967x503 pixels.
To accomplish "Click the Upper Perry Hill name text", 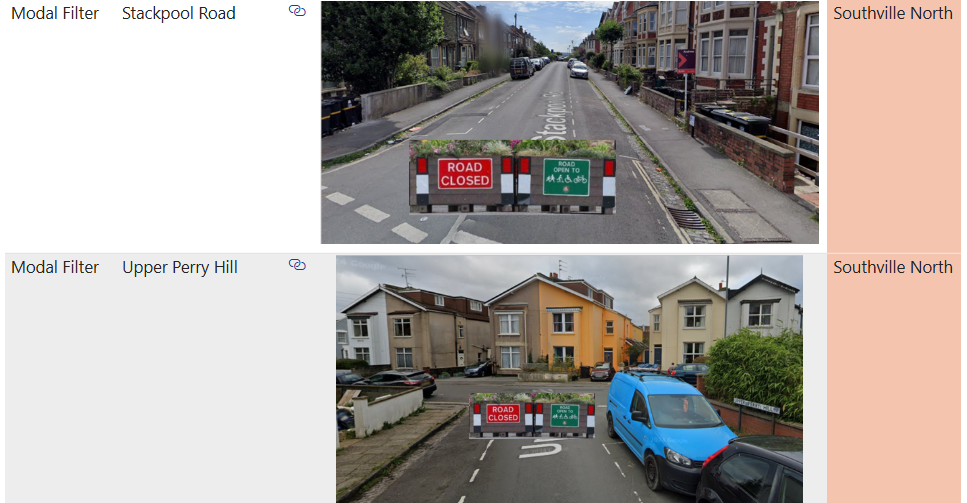I will [180, 268].
